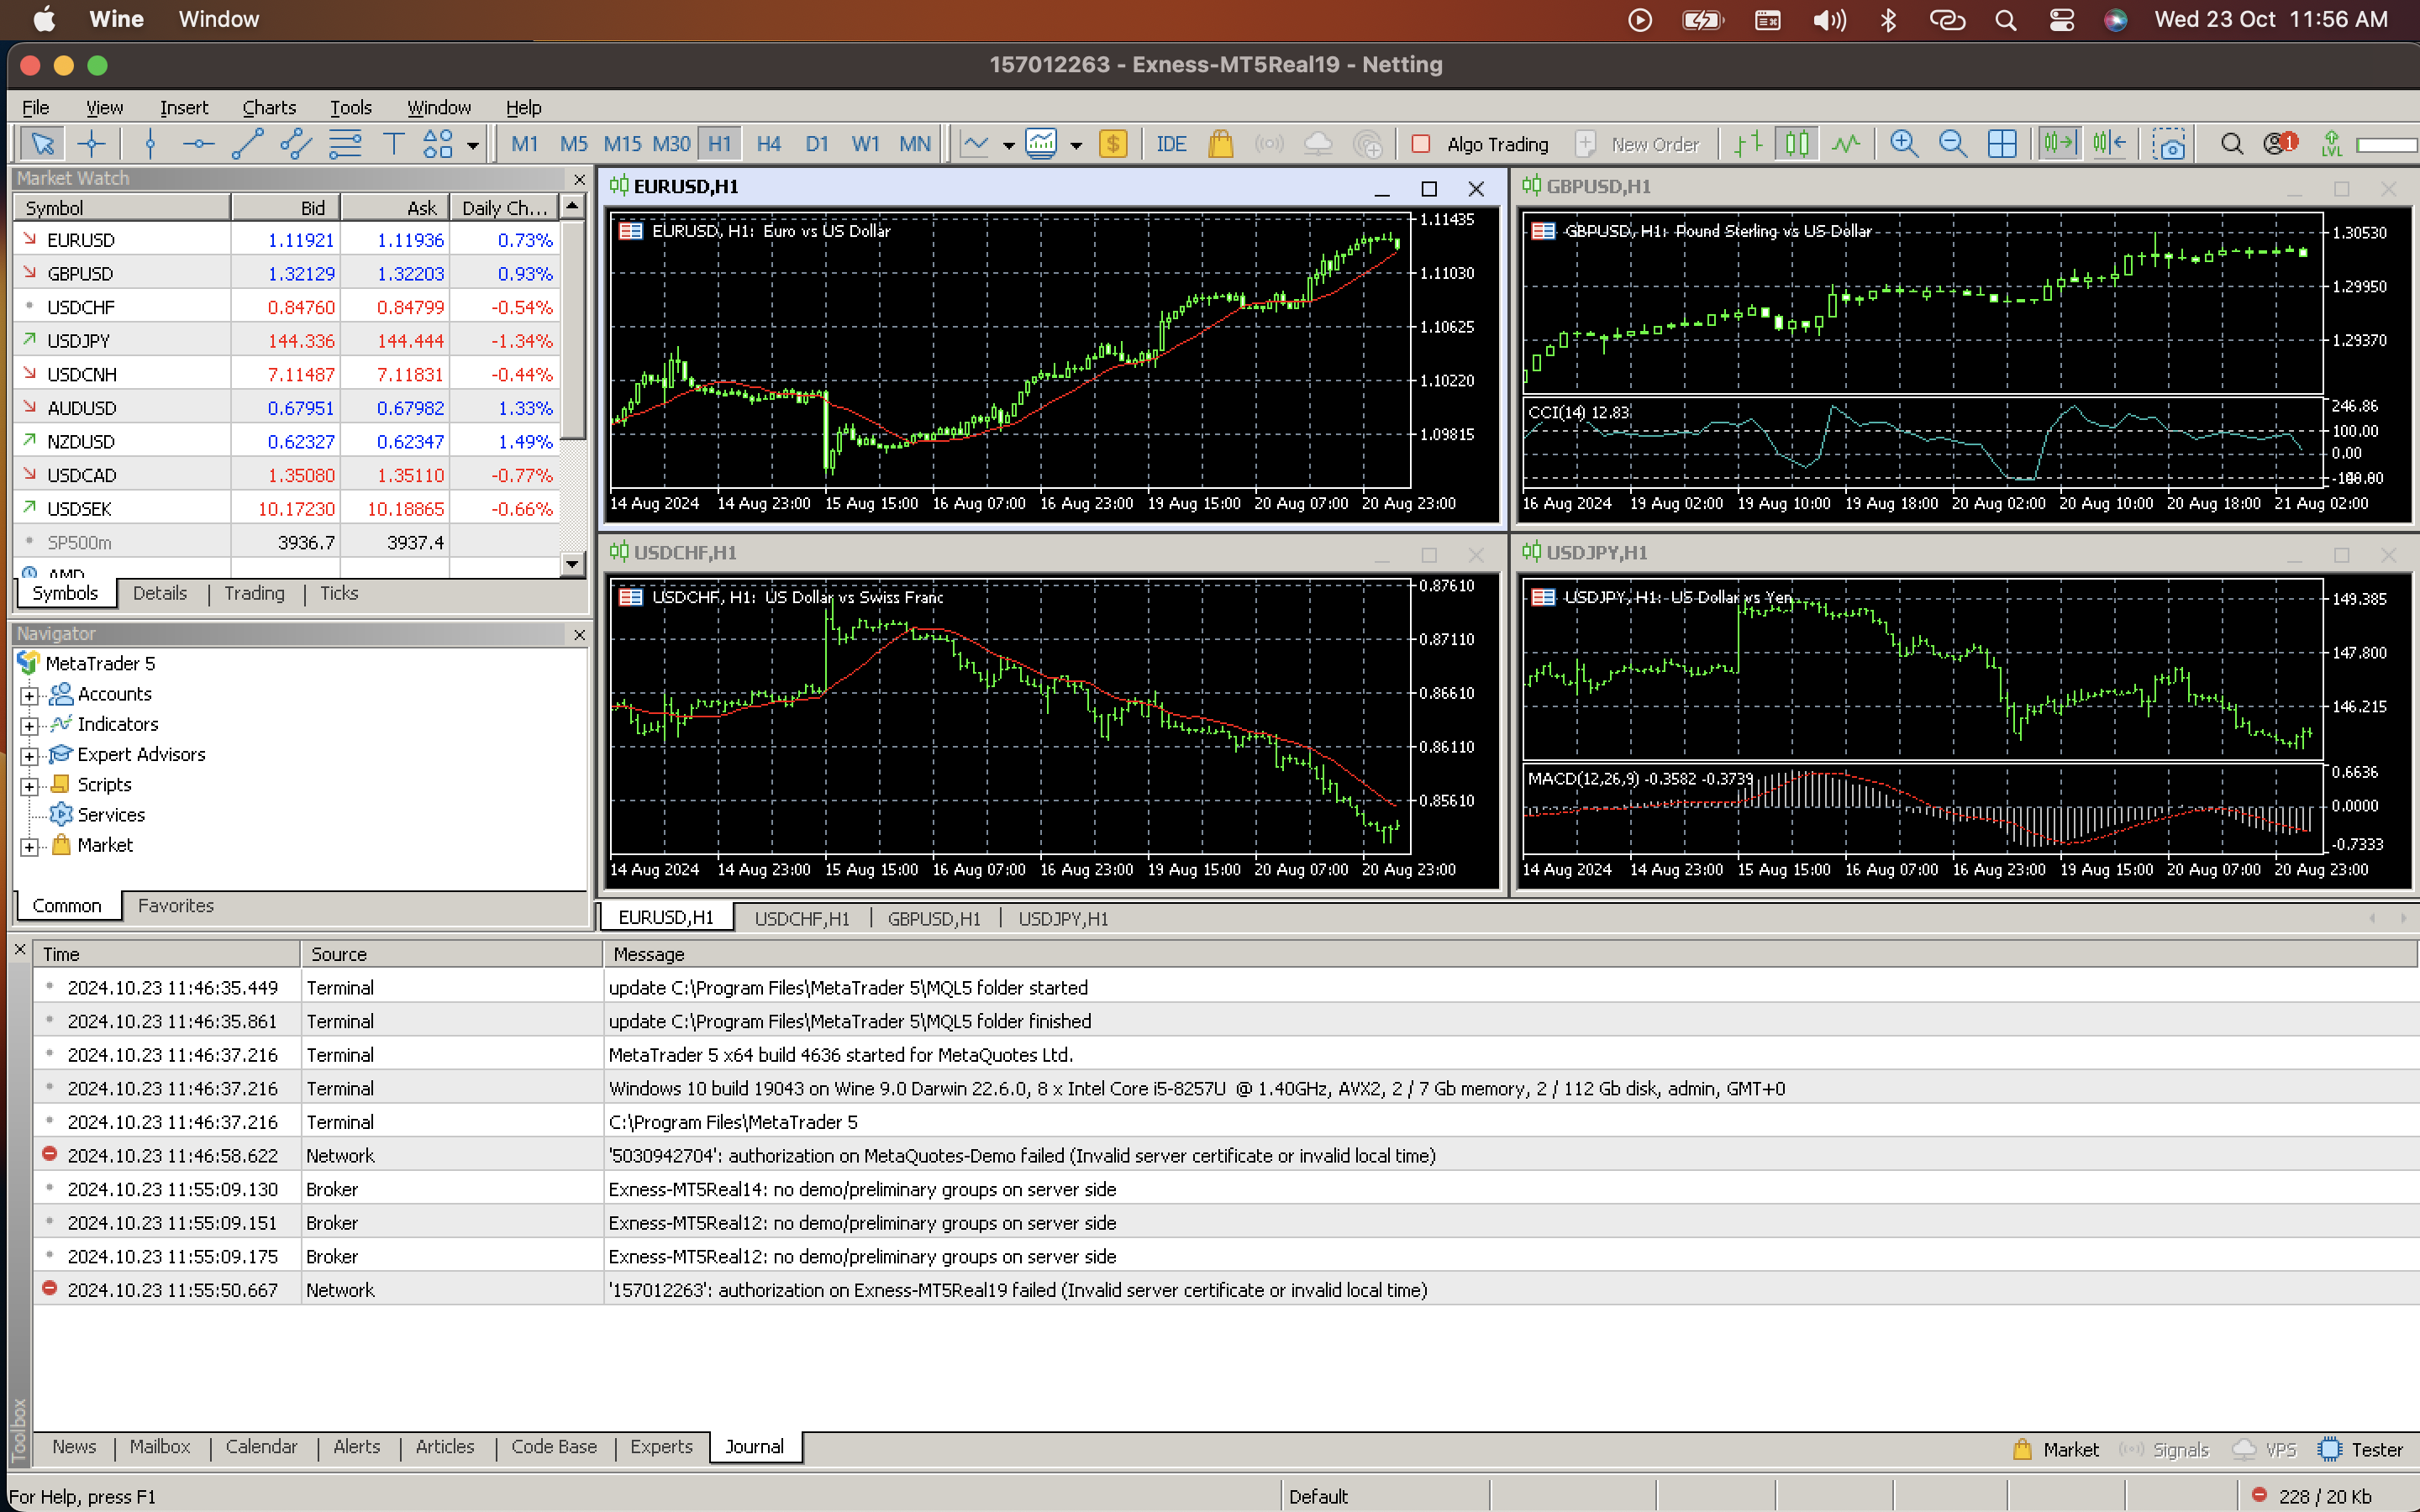Draw a horizontal line on chart
This screenshot has height=1512, width=2420.
point(199,144)
